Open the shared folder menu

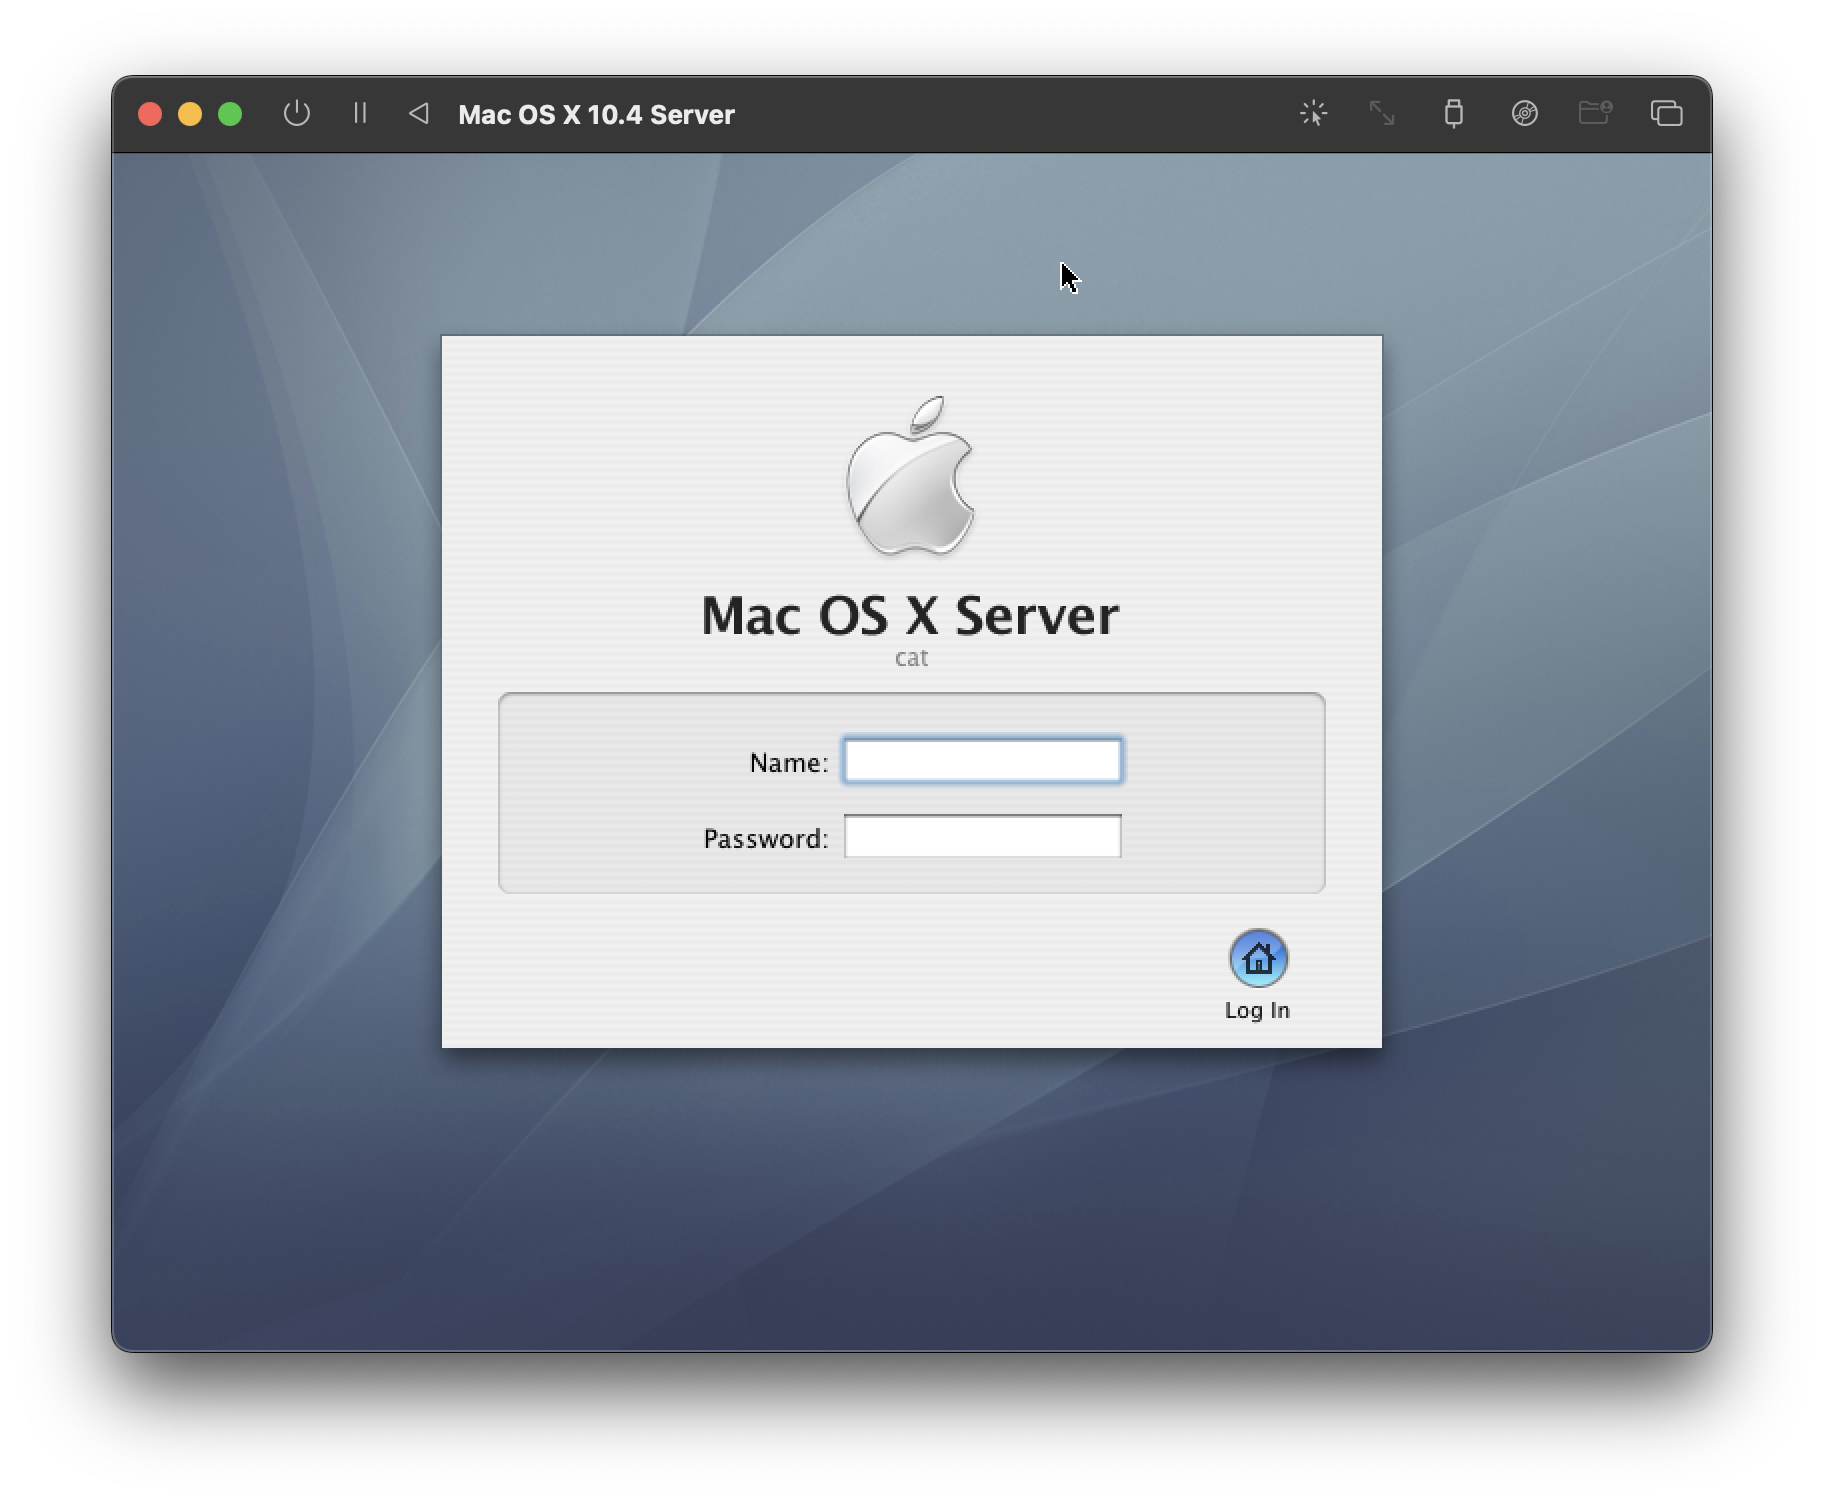(1595, 113)
